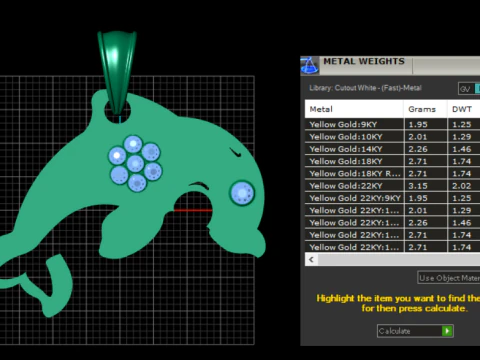Select the single gem near the dolphin's head

click(242, 193)
